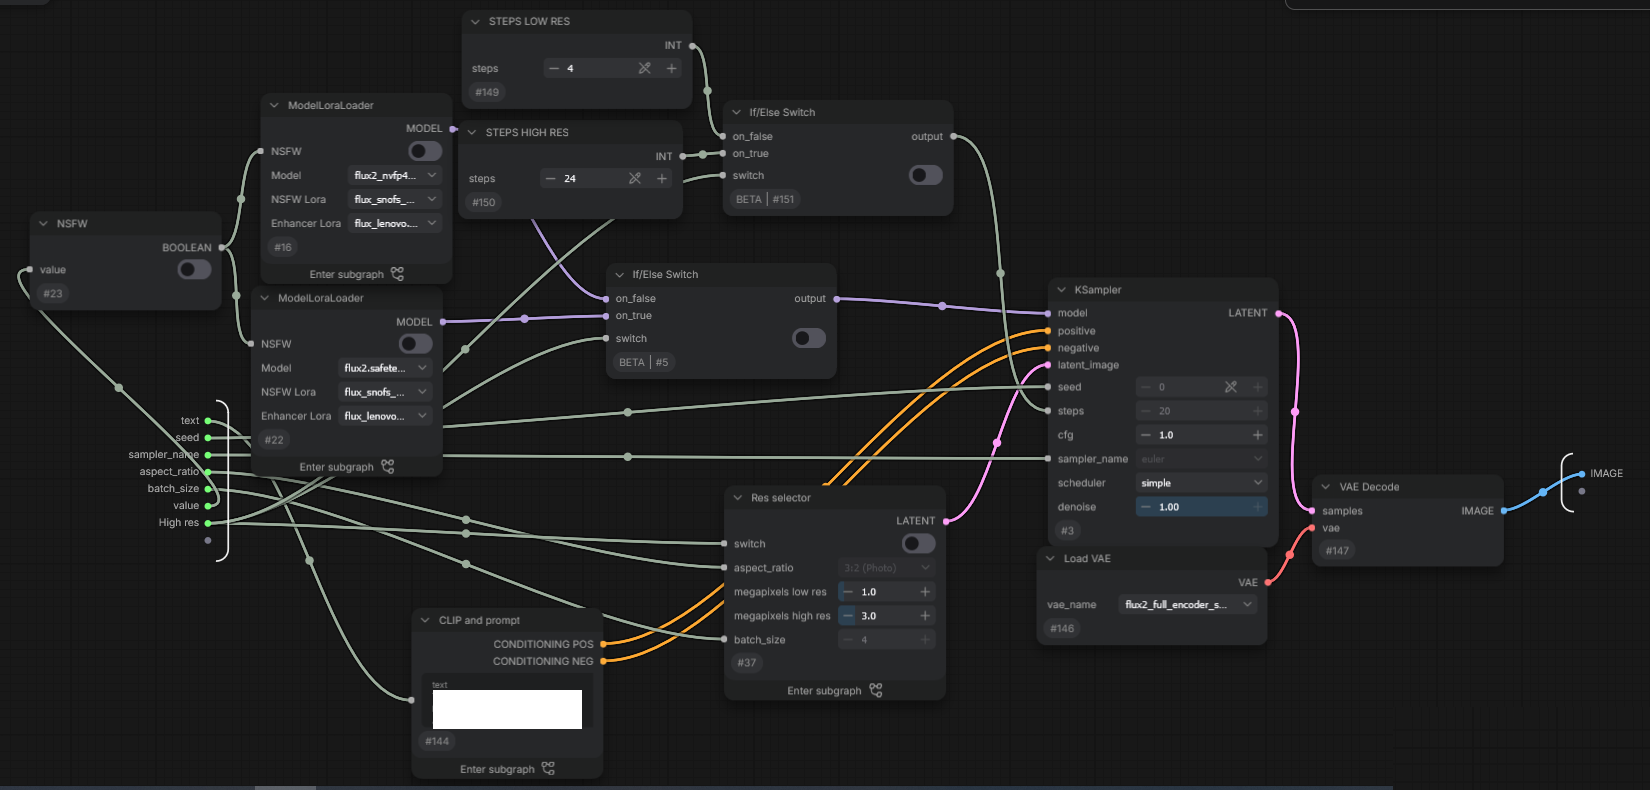Open Model dropdown flux2_nvfp4 in loader #16
This screenshot has height=790, width=1650.
395,175
